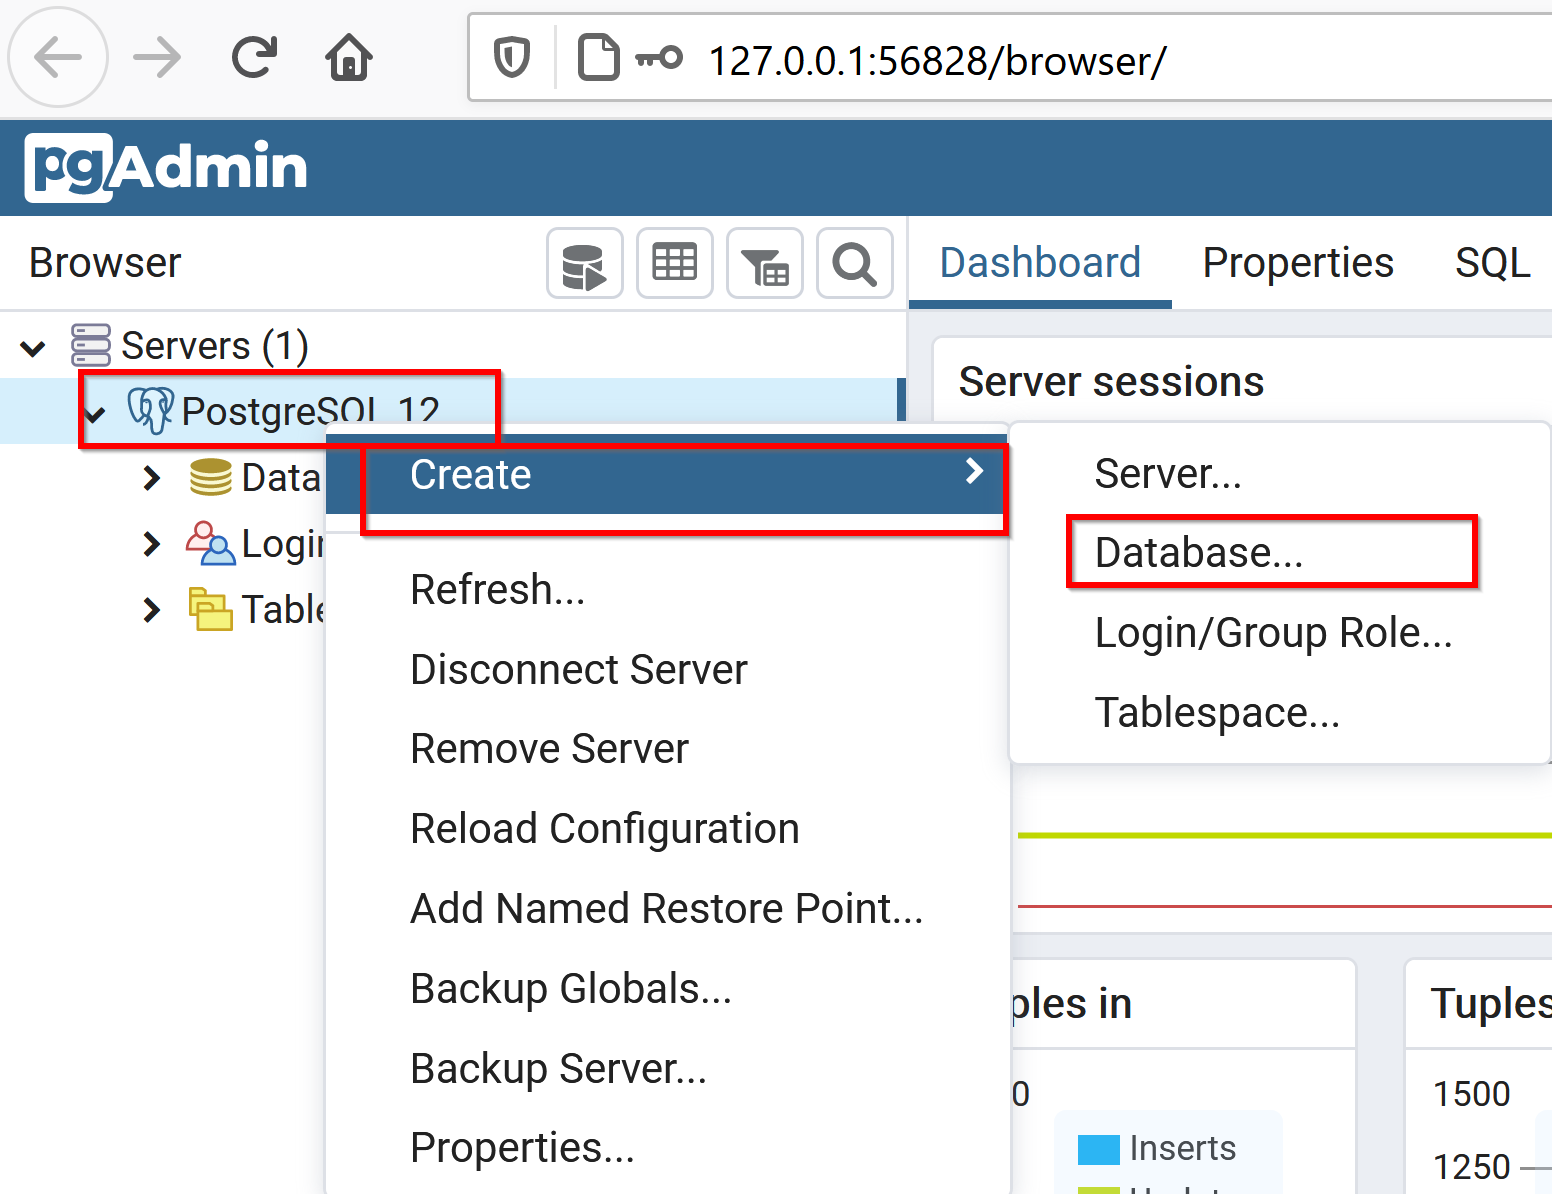1552x1194 pixels.
Task: Open the View Data table icon
Action: (x=675, y=264)
